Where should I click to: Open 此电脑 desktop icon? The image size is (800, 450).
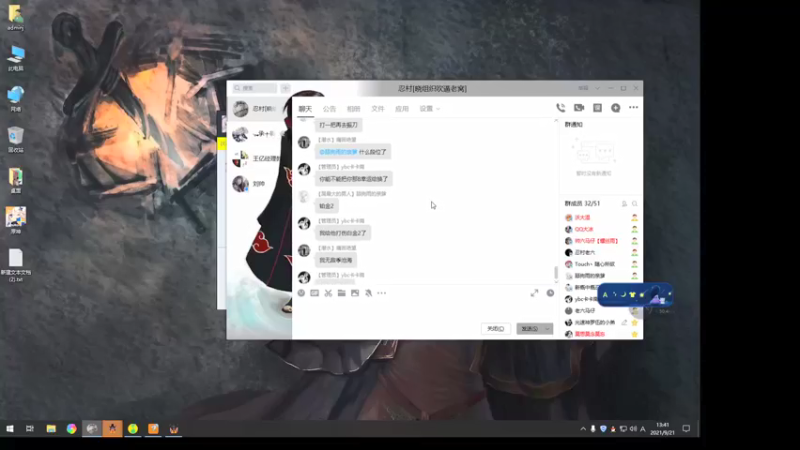16,58
